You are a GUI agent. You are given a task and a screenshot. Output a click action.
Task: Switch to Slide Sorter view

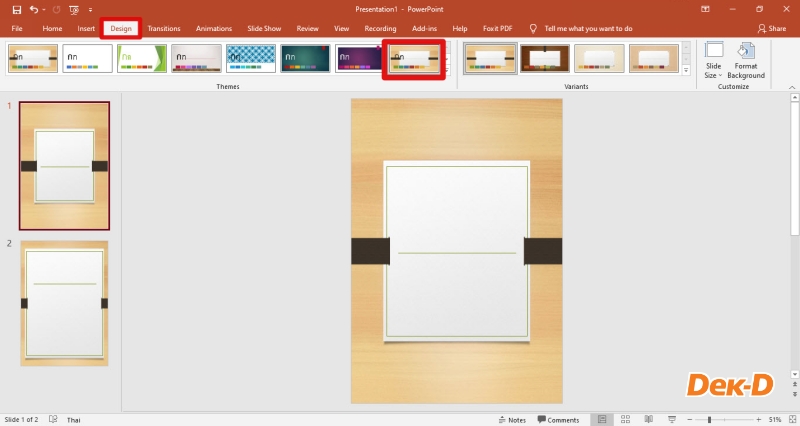pos(624,420)
